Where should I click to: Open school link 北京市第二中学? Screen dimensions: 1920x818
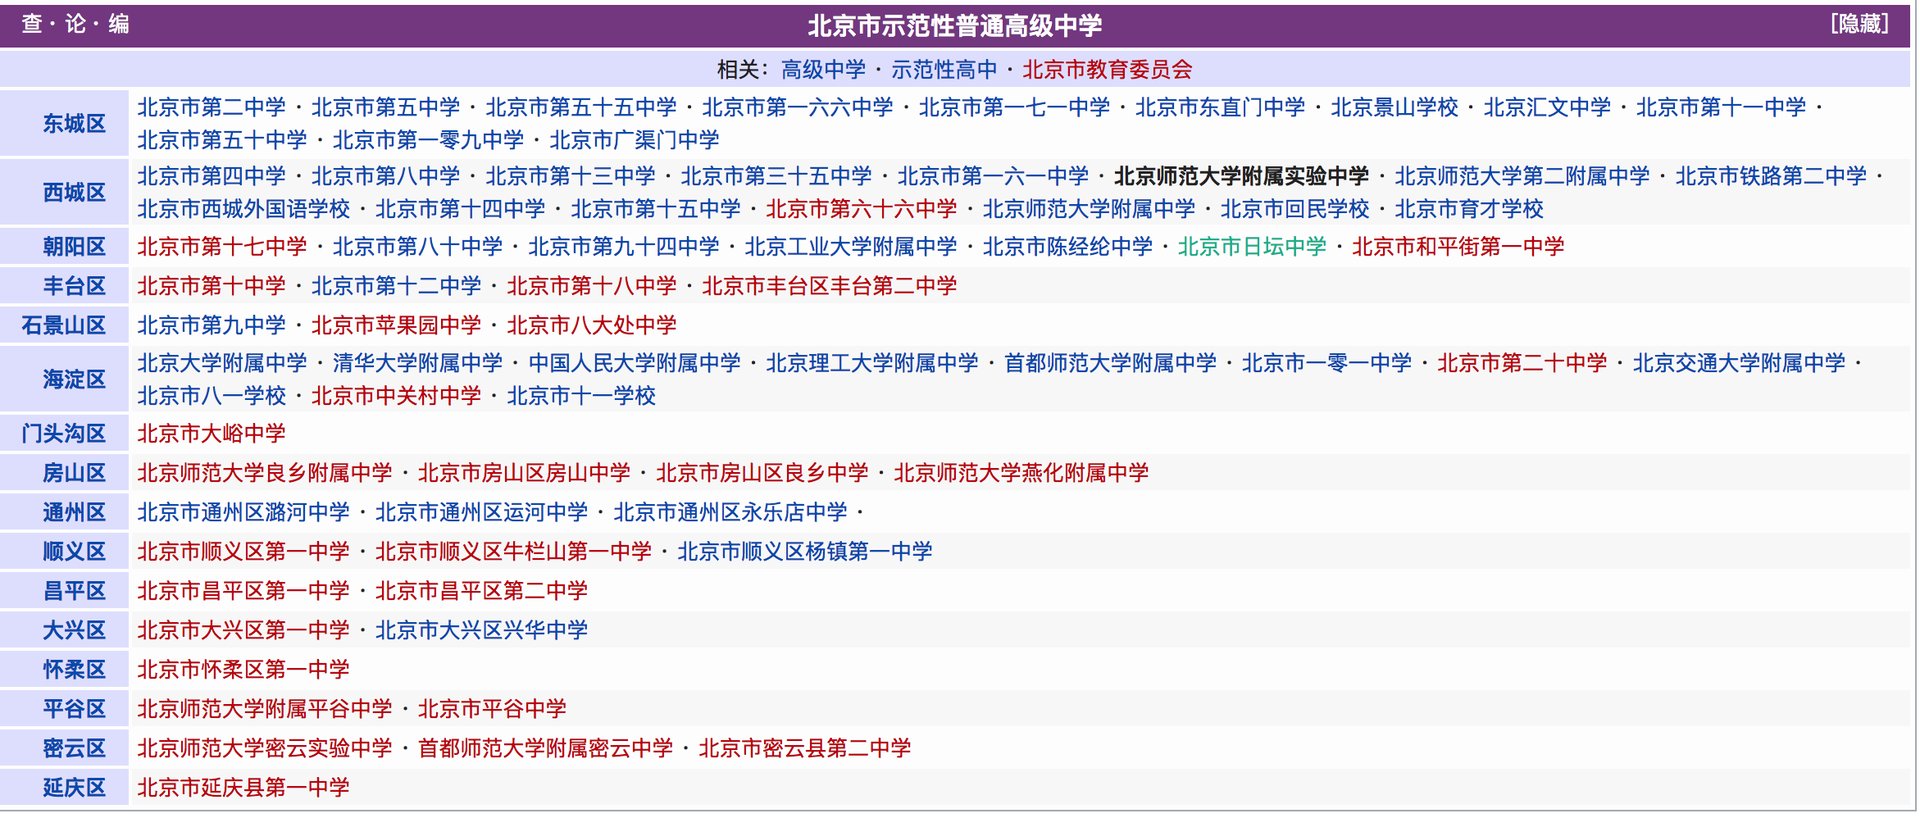coord(212,107)
